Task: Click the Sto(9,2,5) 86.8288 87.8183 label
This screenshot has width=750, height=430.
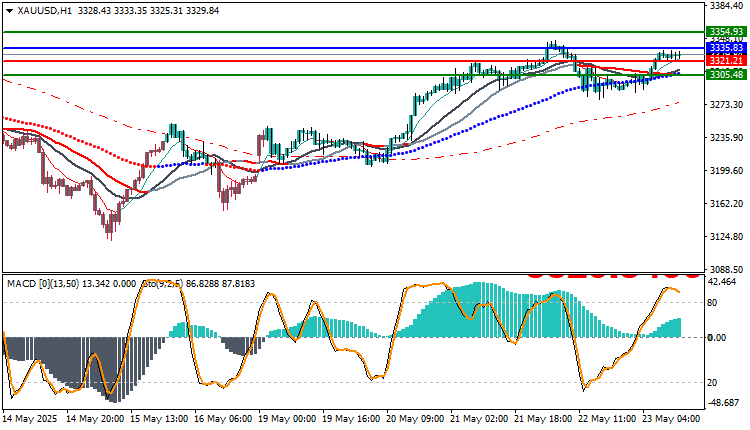Action: tap(199, 284)
